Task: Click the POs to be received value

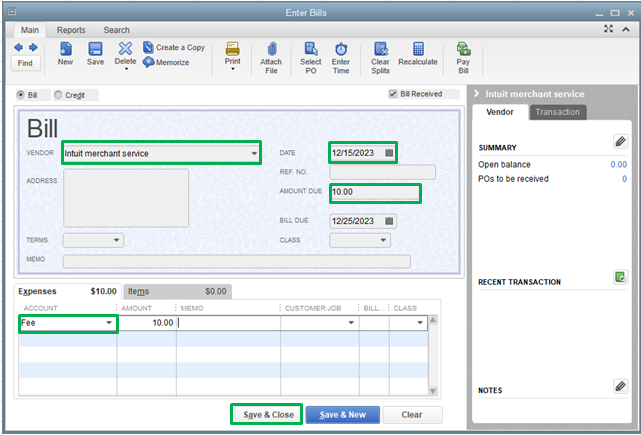Action: pos(624,179)
